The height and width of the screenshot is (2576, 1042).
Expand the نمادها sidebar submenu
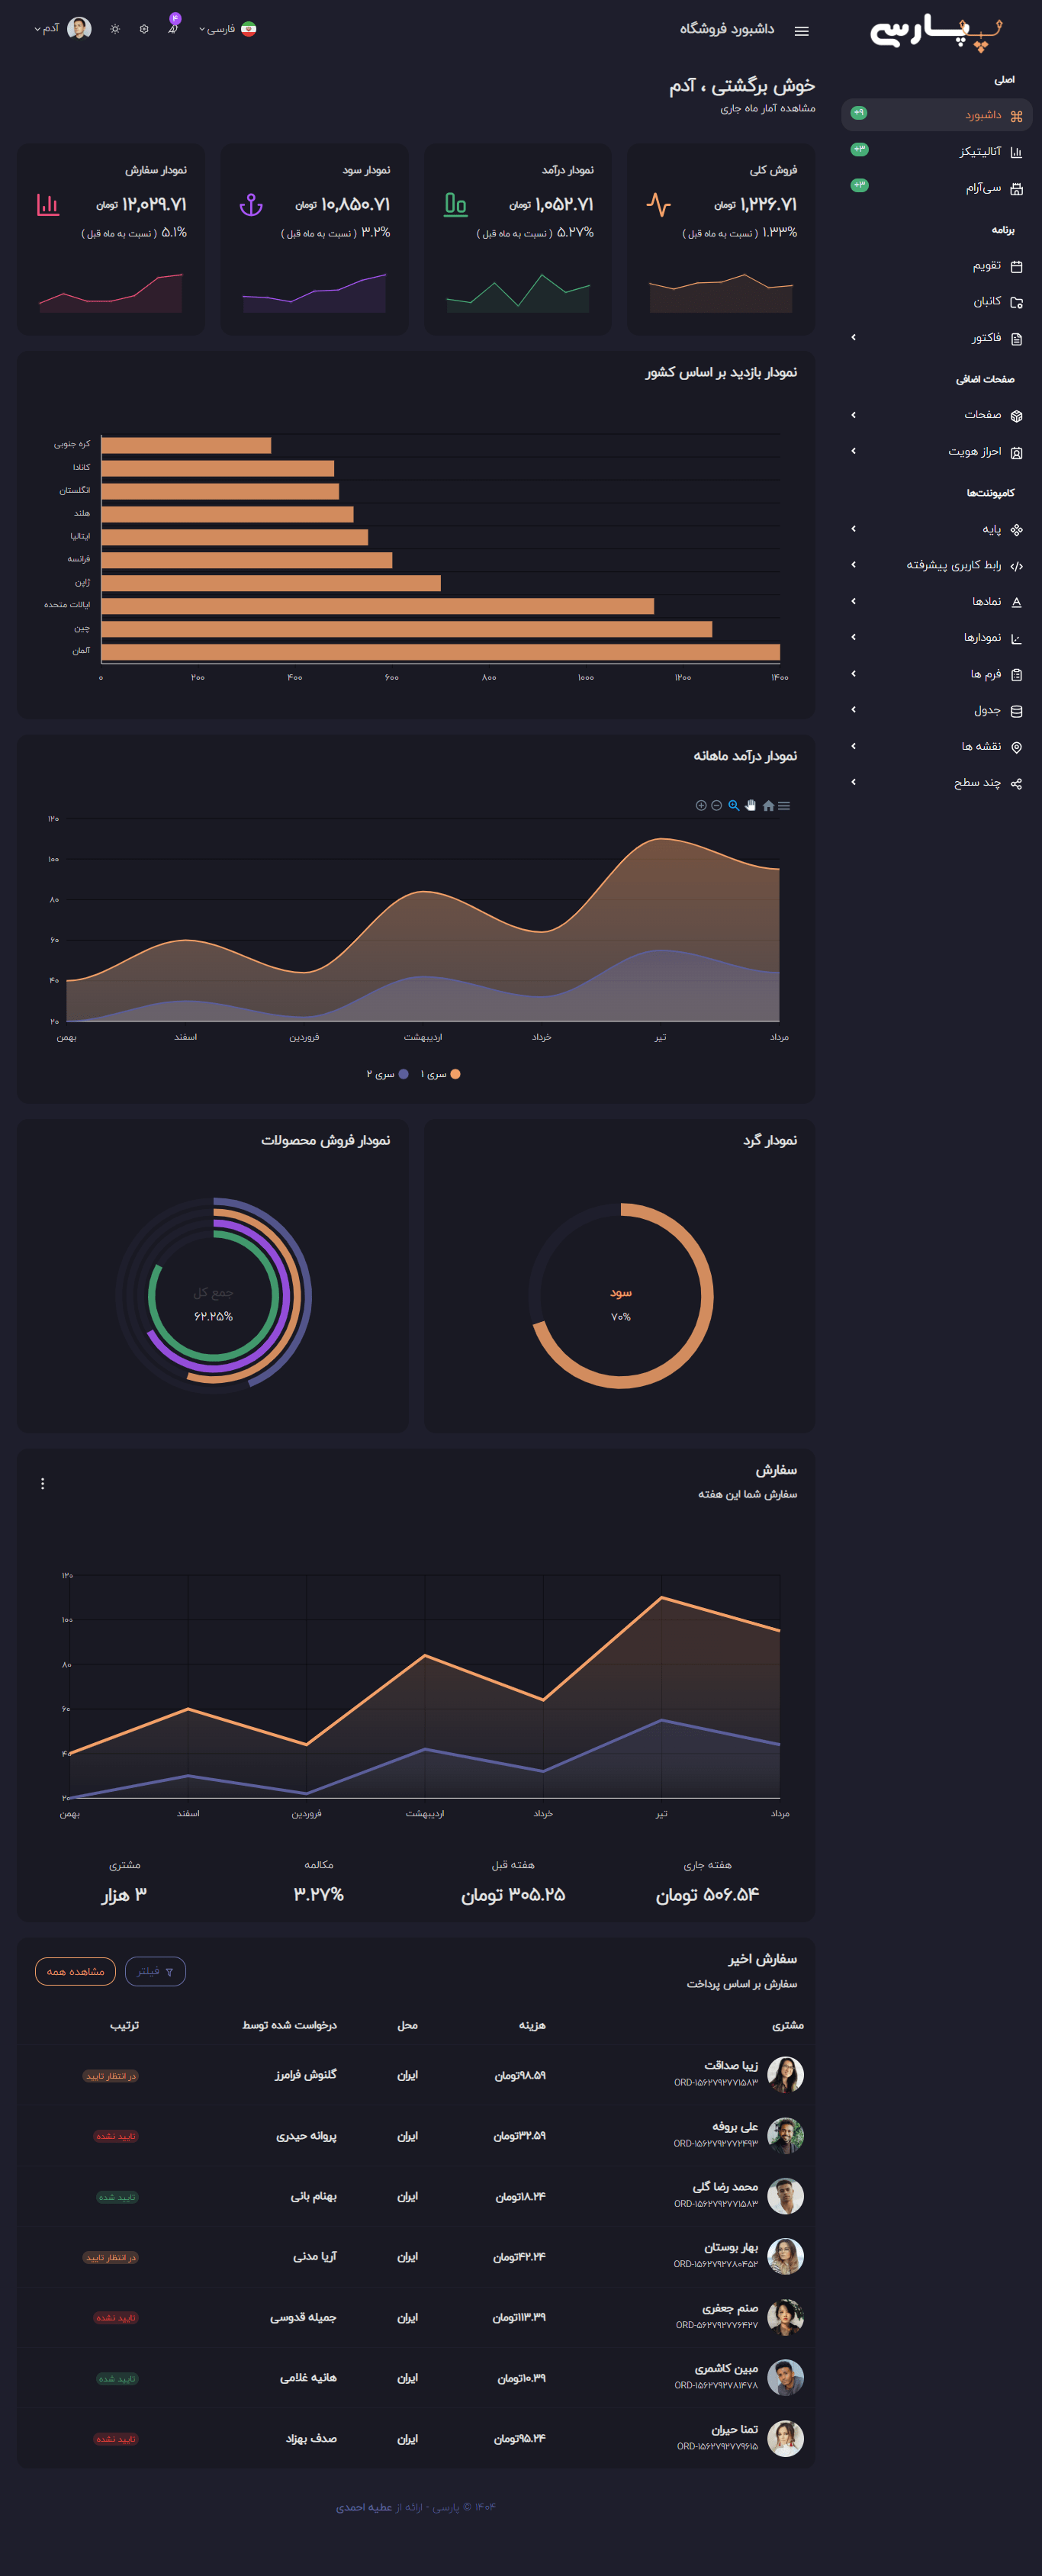coord(937,601)
